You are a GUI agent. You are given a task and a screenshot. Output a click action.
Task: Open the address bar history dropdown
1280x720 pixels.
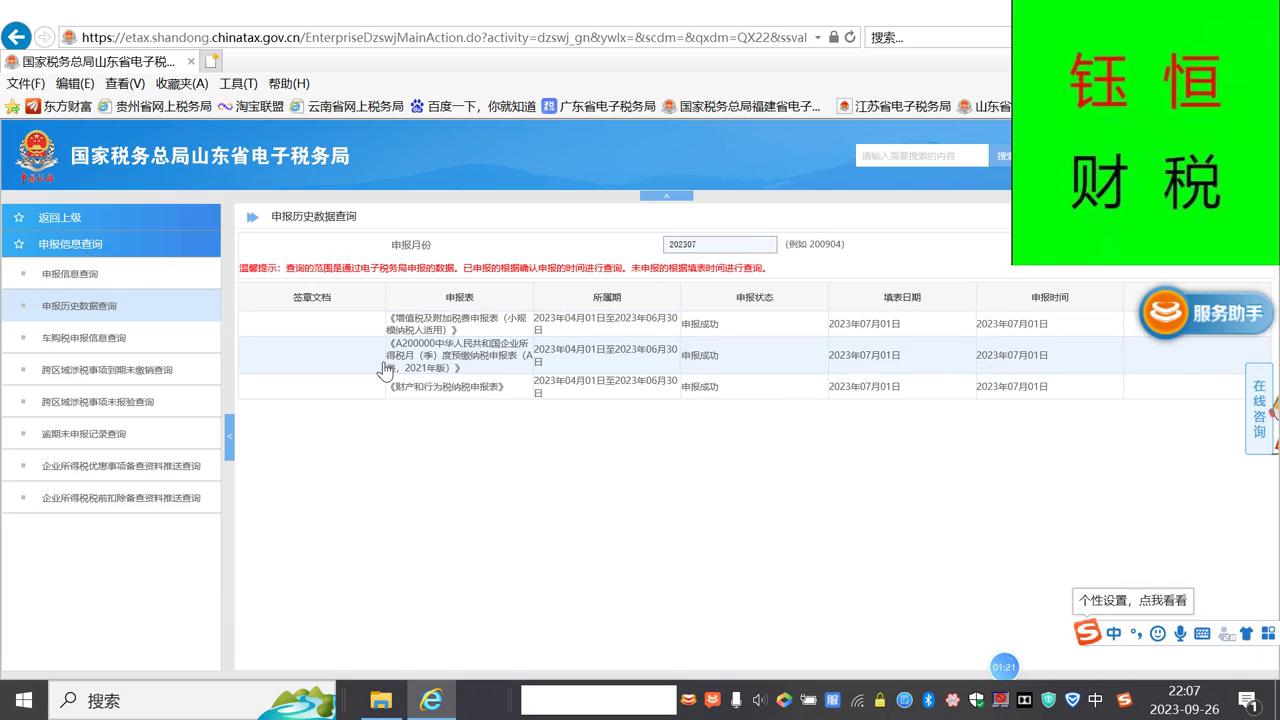[x=816, y=37]
